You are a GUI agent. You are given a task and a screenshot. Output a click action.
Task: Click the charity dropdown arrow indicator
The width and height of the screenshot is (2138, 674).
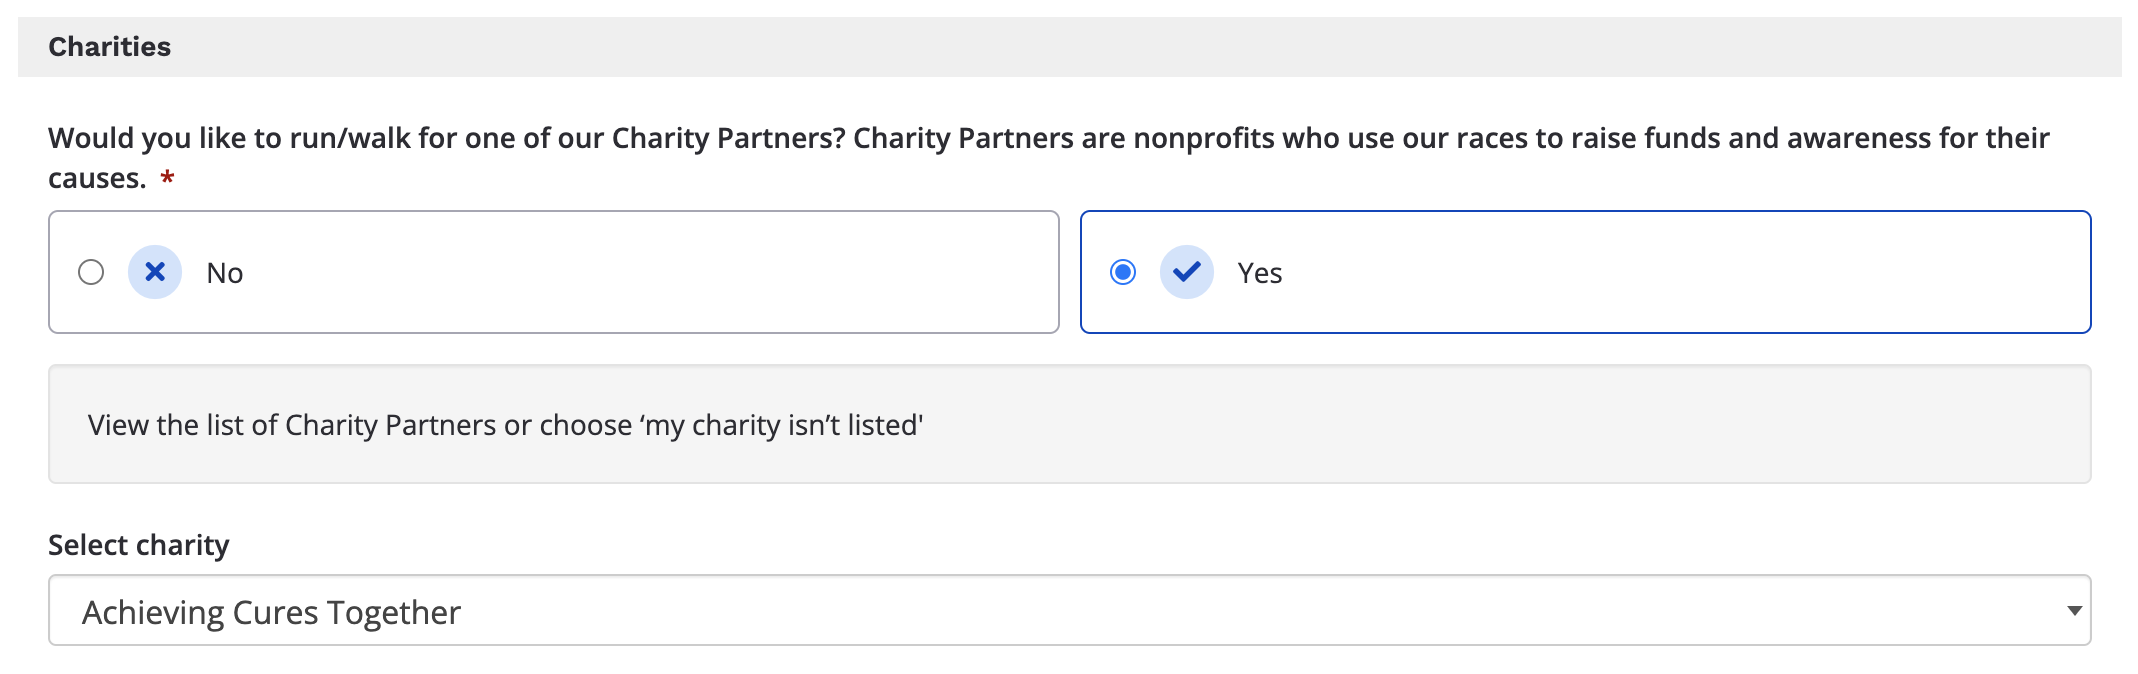pyautogui.click(x=2074, y=611)
